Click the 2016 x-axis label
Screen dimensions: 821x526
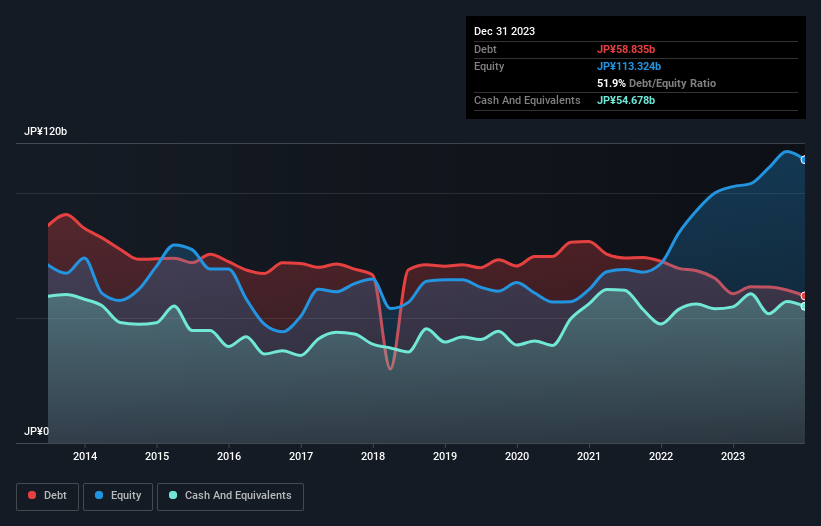click(229, 456)
